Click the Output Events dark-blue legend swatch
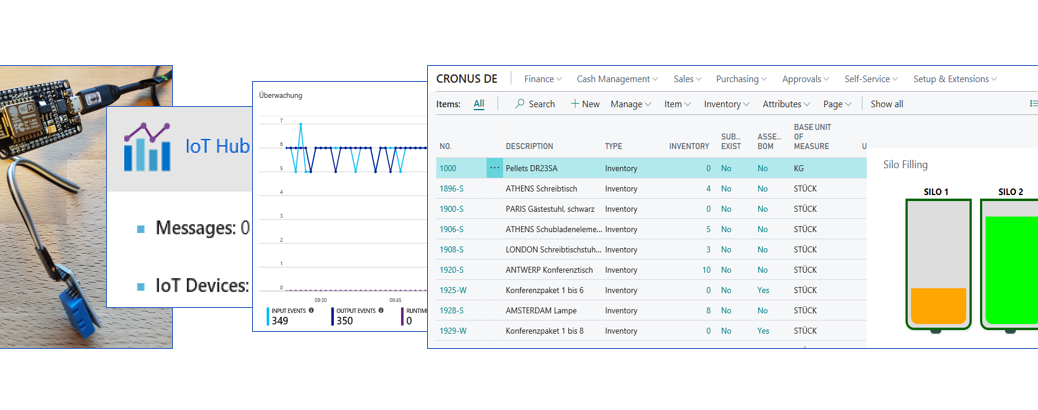 332,317
